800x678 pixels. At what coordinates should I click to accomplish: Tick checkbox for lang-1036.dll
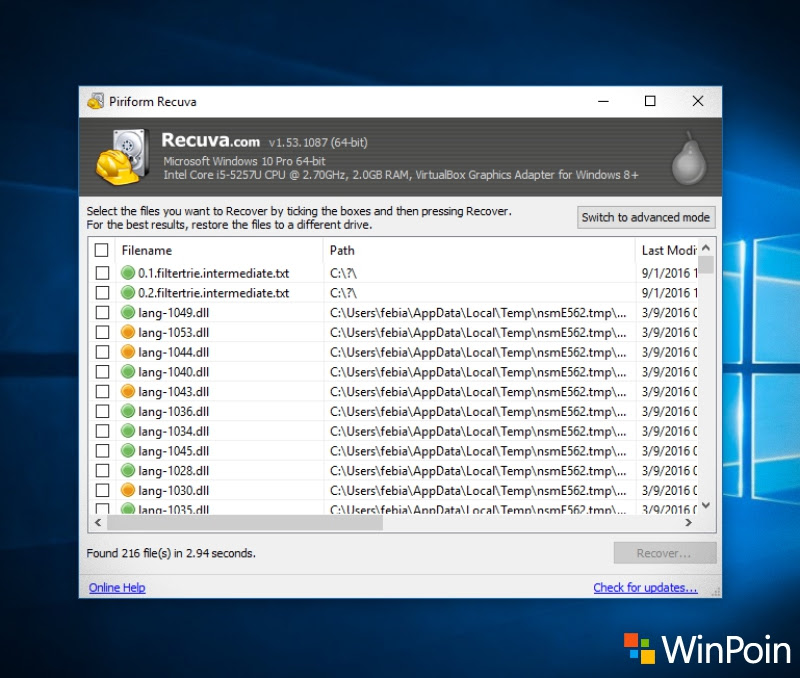[x=102, y=411]
